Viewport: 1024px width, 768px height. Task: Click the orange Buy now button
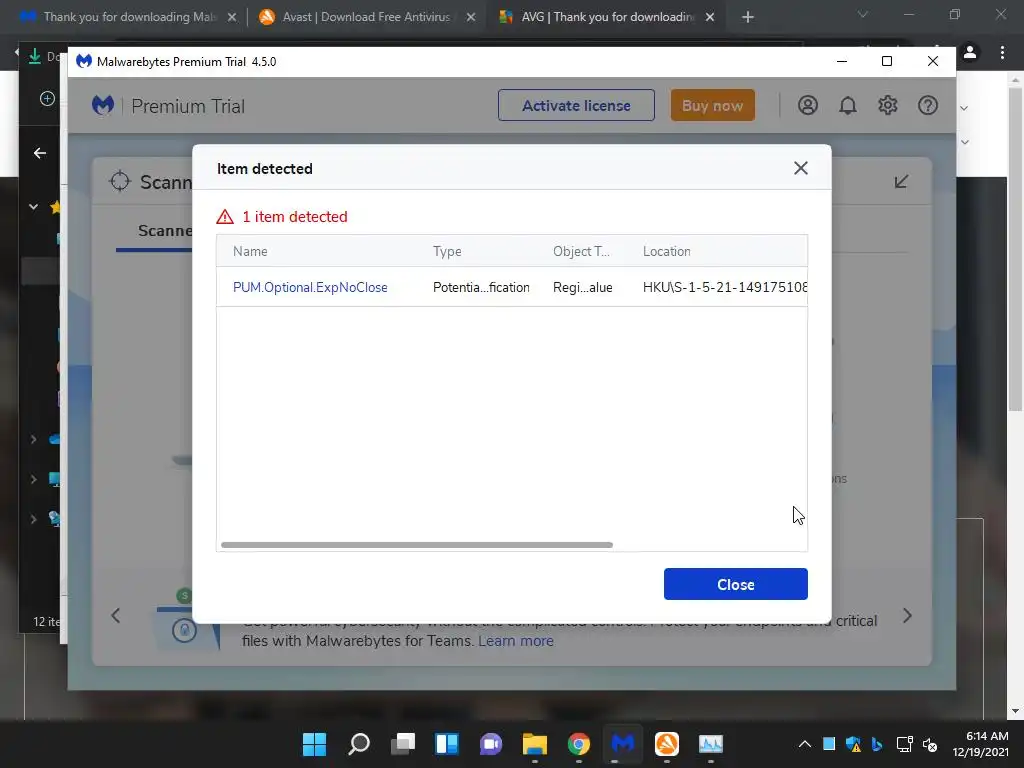click(712, 105)
